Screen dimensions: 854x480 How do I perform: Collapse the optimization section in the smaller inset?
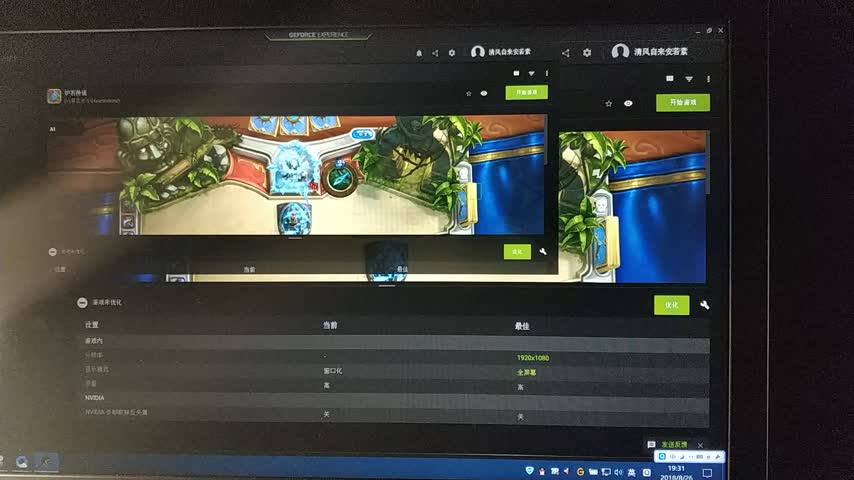(52, 252)
